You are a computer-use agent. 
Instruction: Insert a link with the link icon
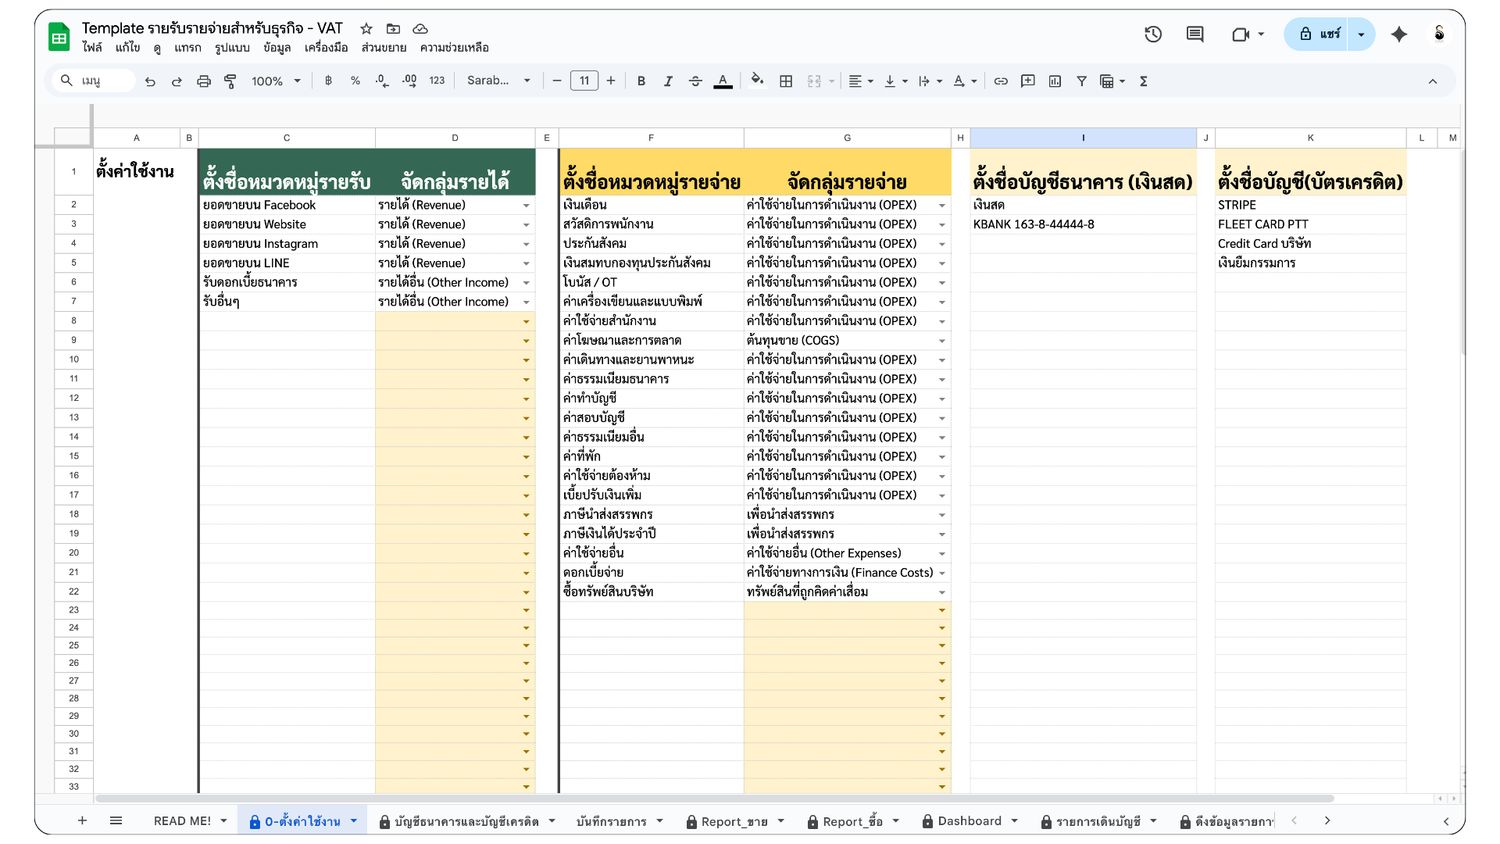coord(1000,81)
